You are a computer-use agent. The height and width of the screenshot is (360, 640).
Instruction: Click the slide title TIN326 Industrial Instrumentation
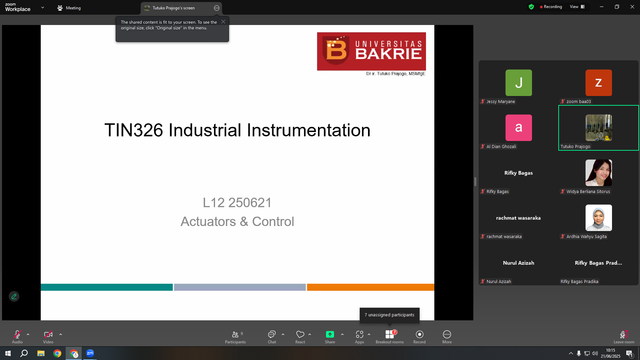pyautogui.click(x=238, y=130)
